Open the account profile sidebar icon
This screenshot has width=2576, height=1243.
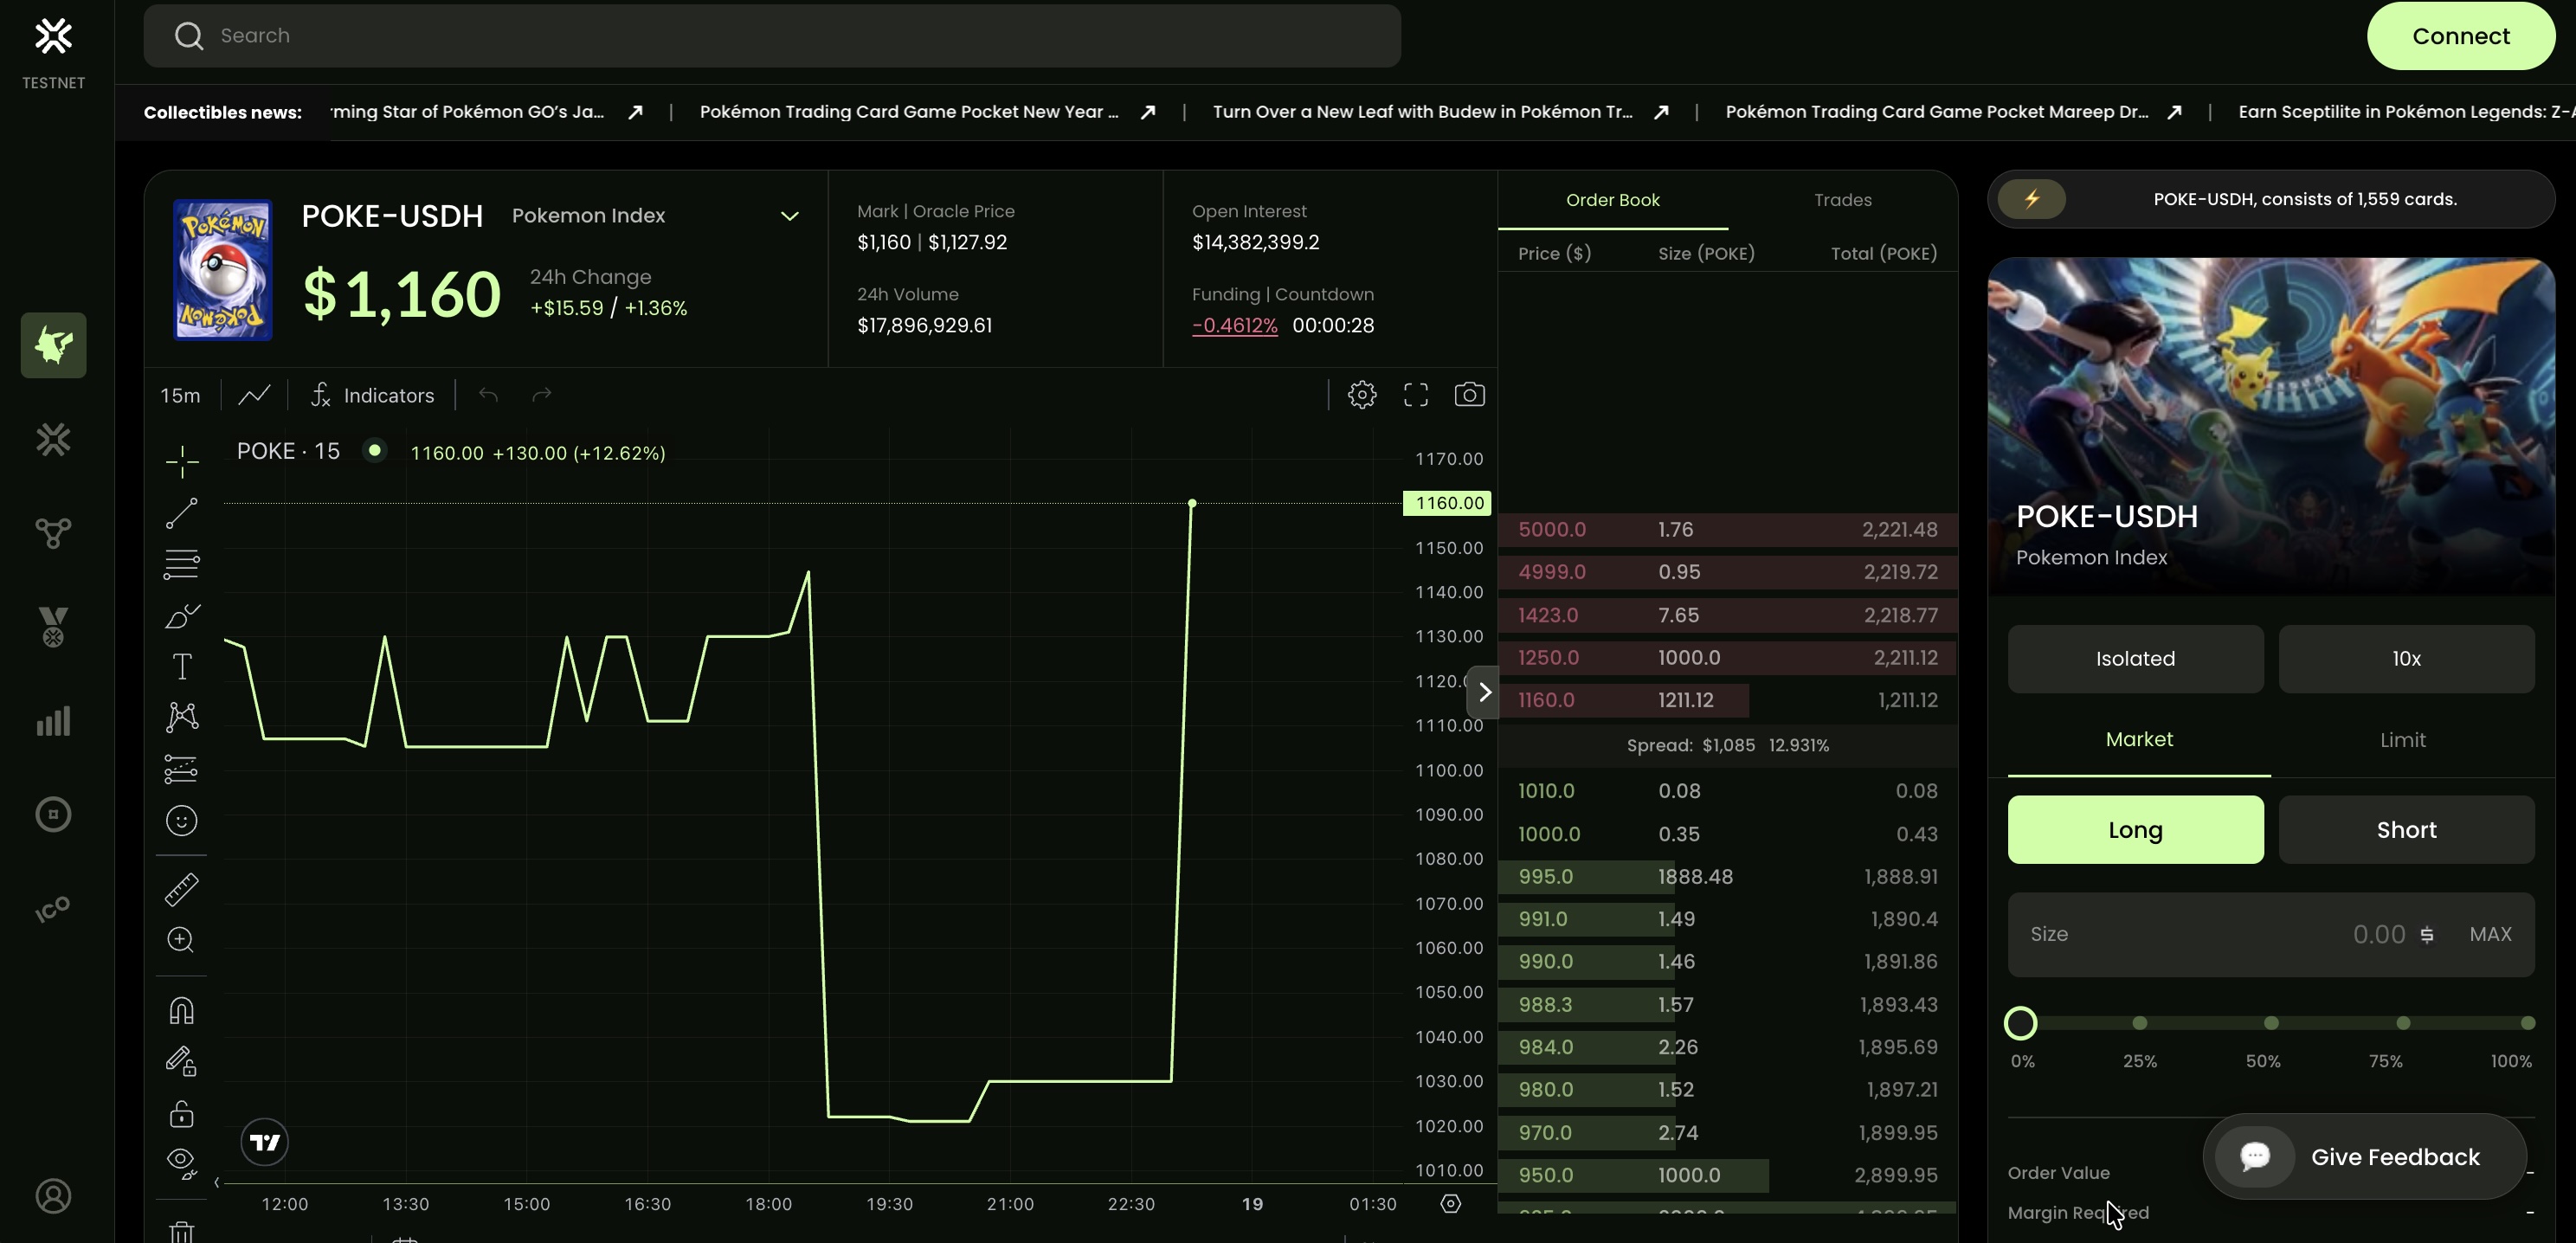click(53, 1196)
